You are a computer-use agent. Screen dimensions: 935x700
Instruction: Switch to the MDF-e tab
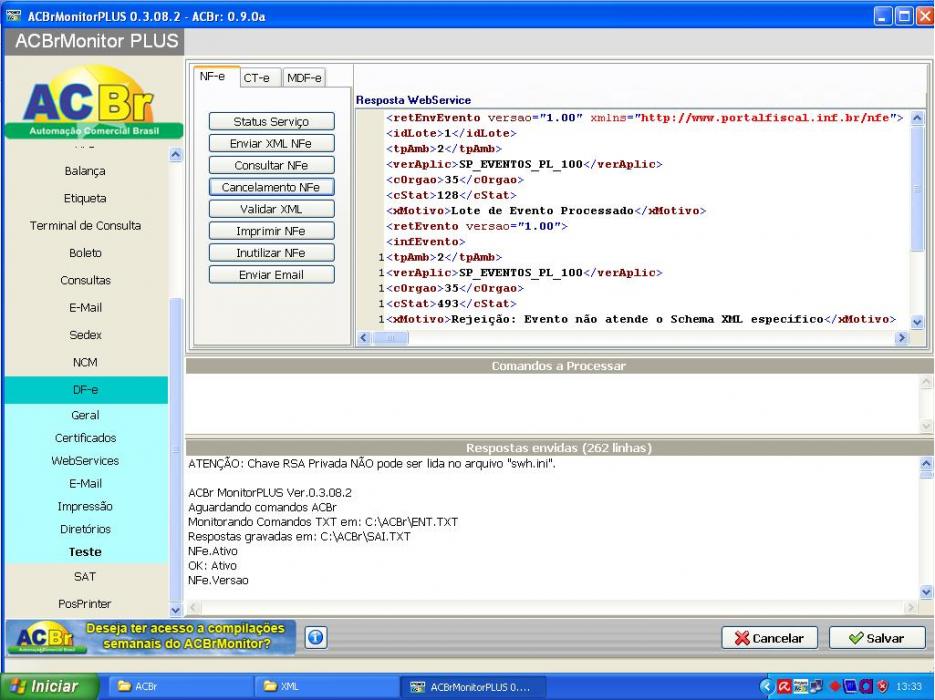[304, 78]
